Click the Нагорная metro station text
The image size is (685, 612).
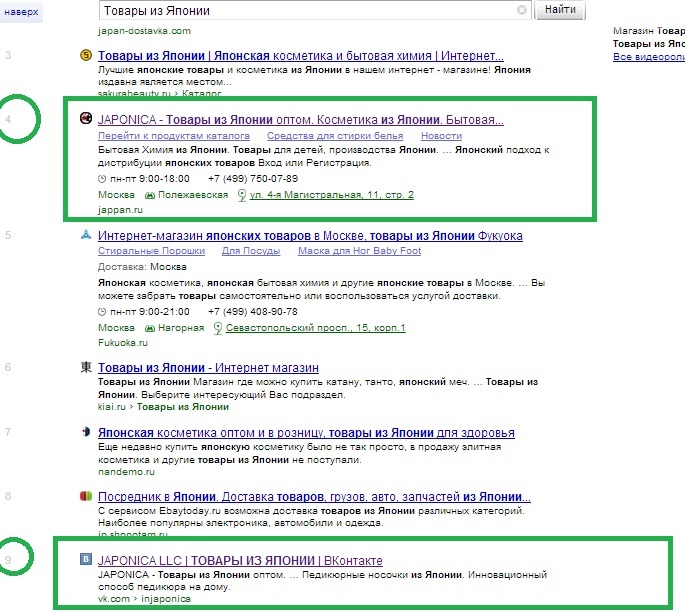click(181, 328)
